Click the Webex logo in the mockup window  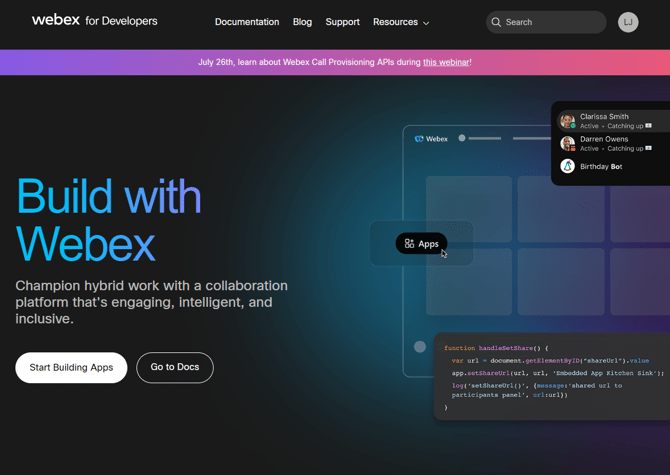click(431, 139)
